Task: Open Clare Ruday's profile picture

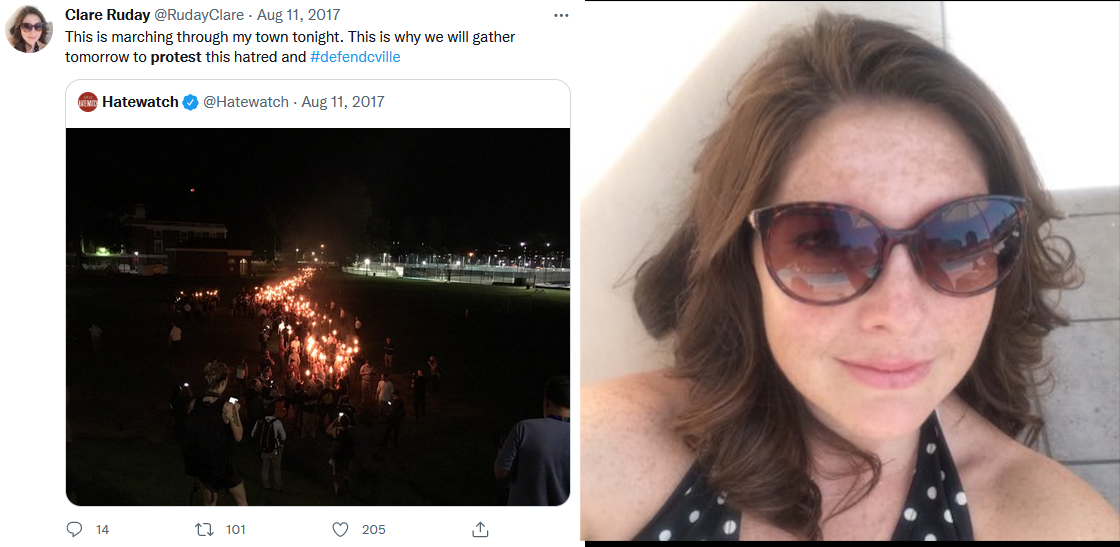Action: tap(29, 29)
